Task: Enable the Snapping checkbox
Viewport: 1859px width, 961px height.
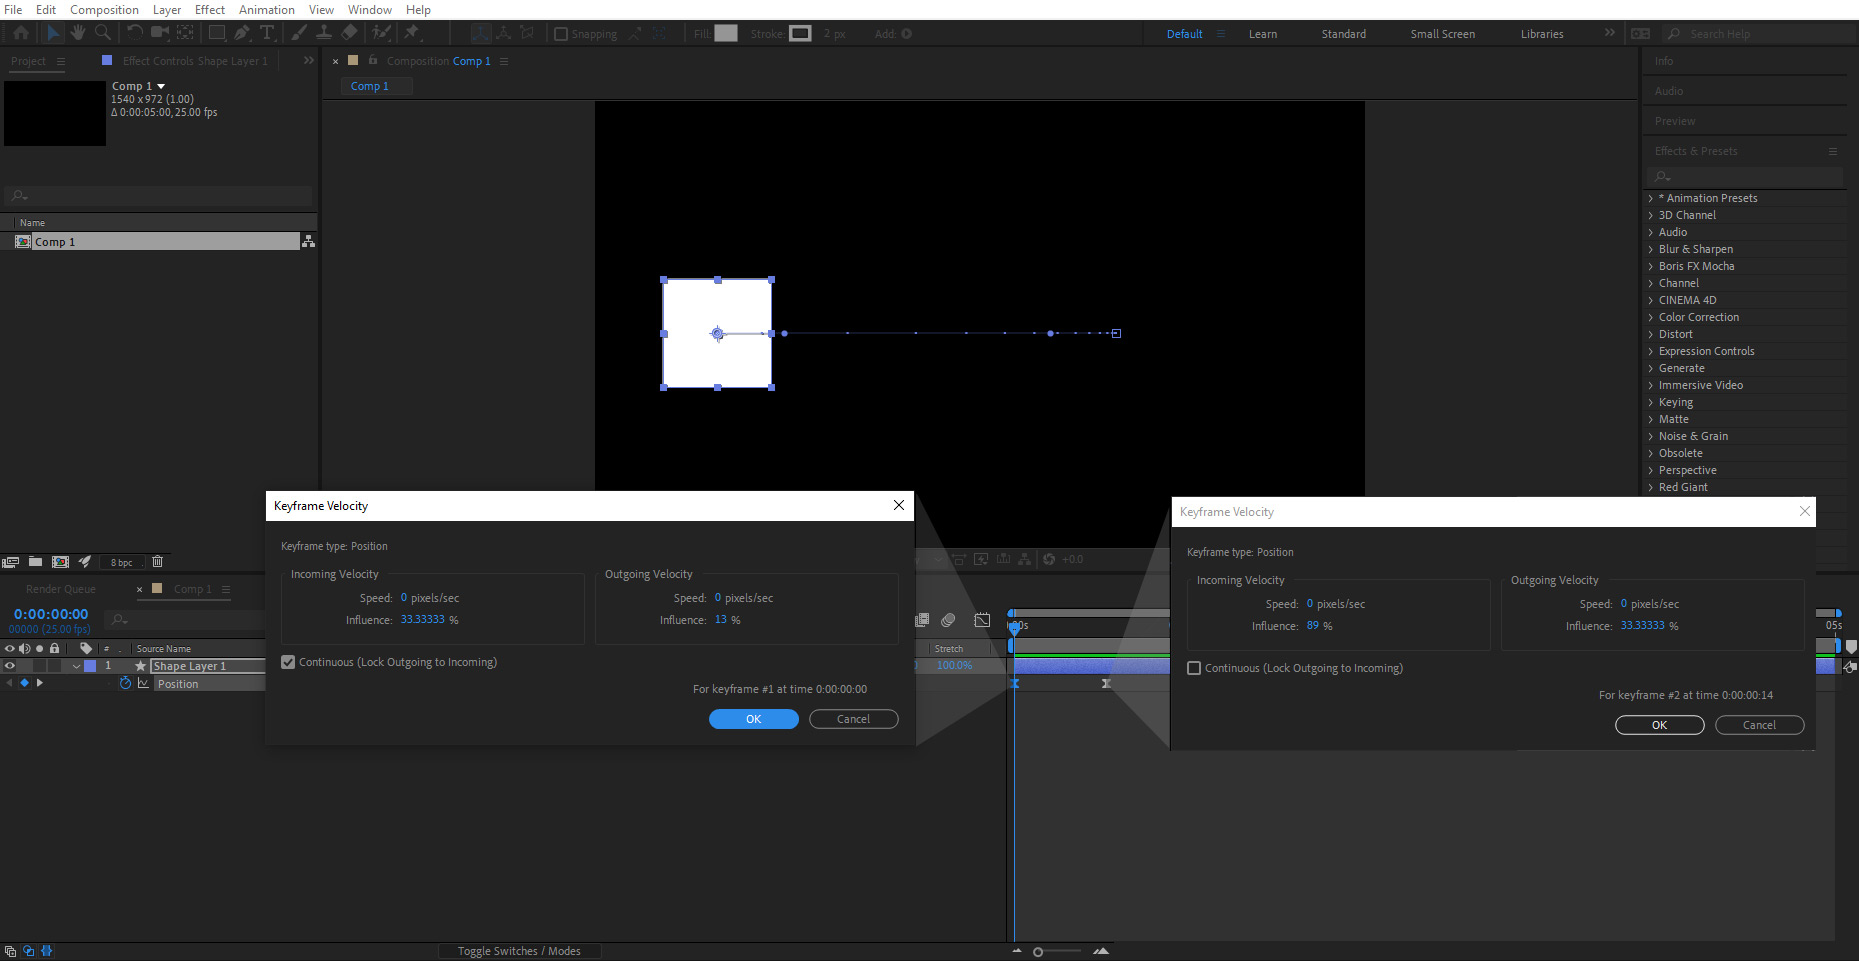Action: pyautogui.click(x=561, y=34)
